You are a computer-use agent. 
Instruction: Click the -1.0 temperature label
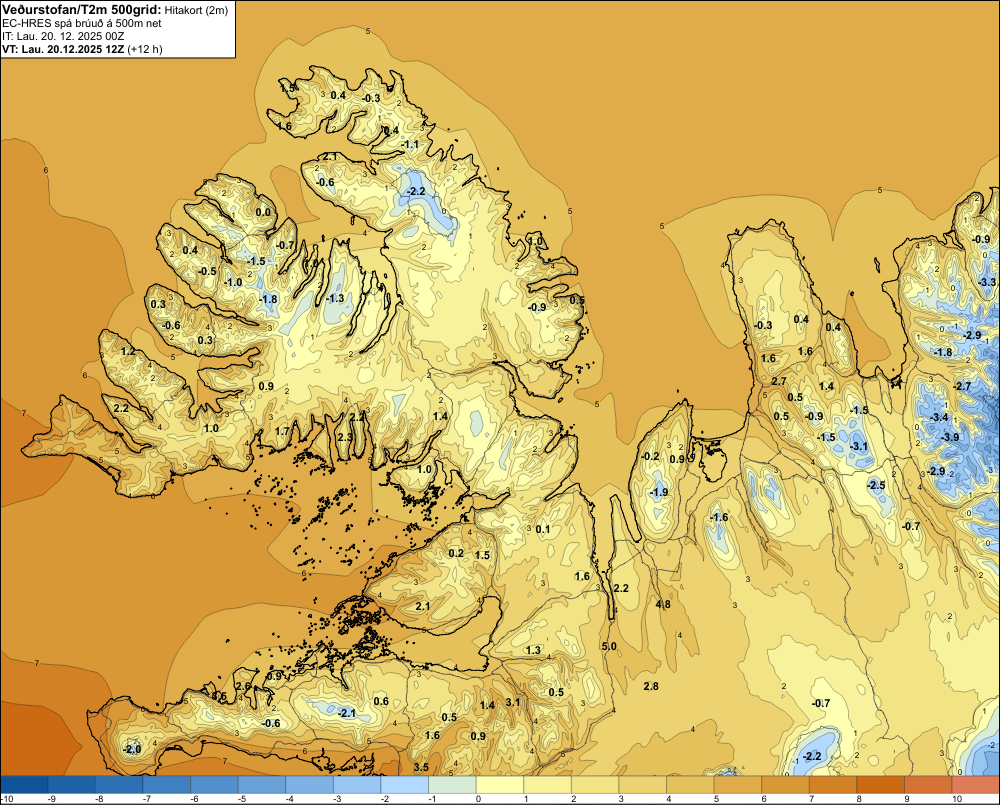coord(233,282)
